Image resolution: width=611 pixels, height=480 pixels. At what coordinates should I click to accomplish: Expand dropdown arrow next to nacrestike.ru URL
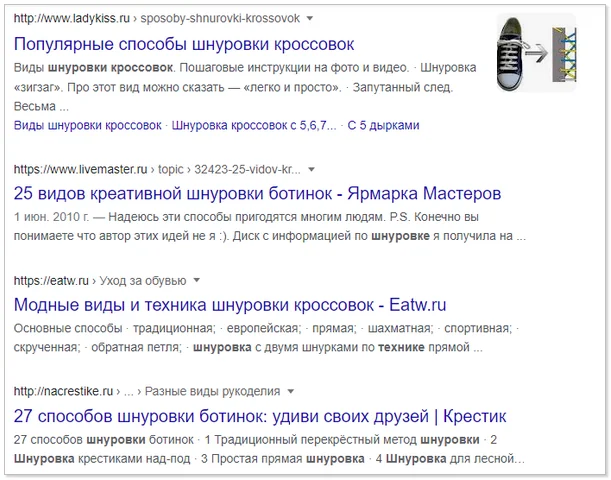coord(290,391)
